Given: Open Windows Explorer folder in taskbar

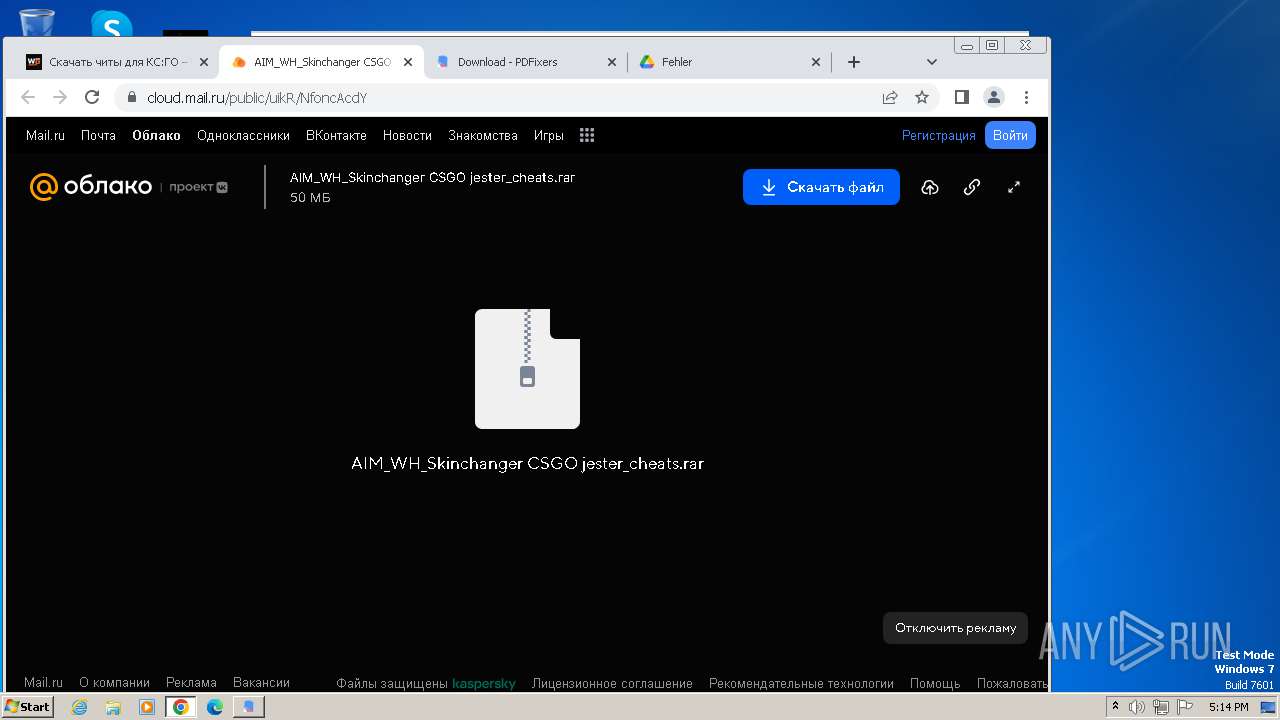Looking at the screenshot, I should pos(113,707).
